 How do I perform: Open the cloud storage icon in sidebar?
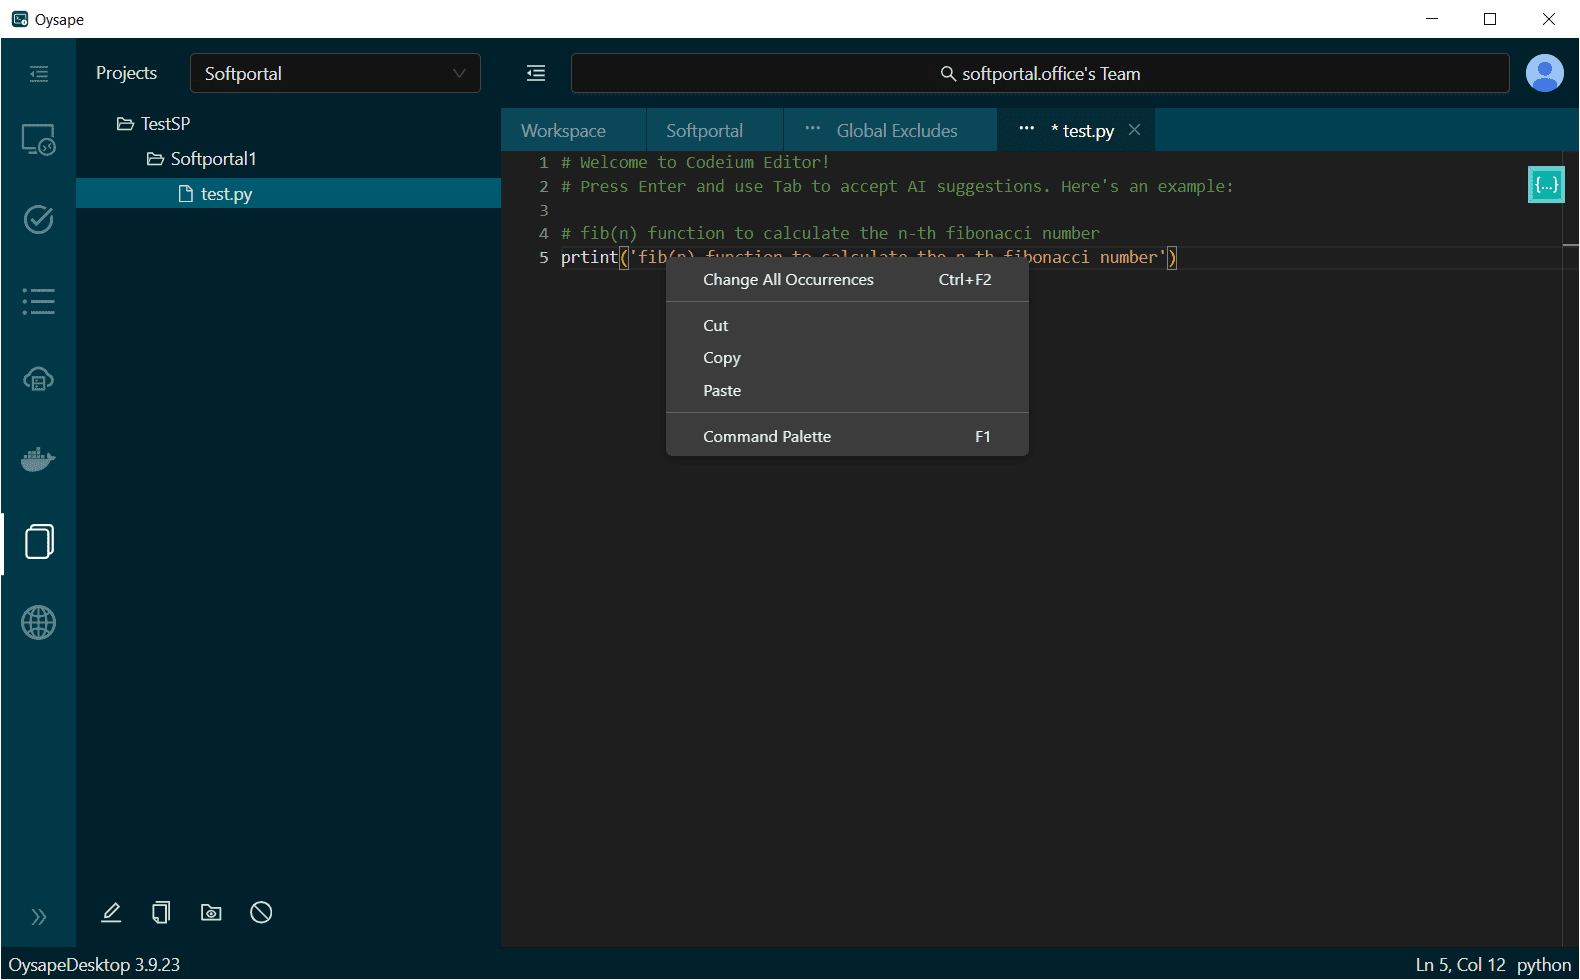tap(39, 380)
